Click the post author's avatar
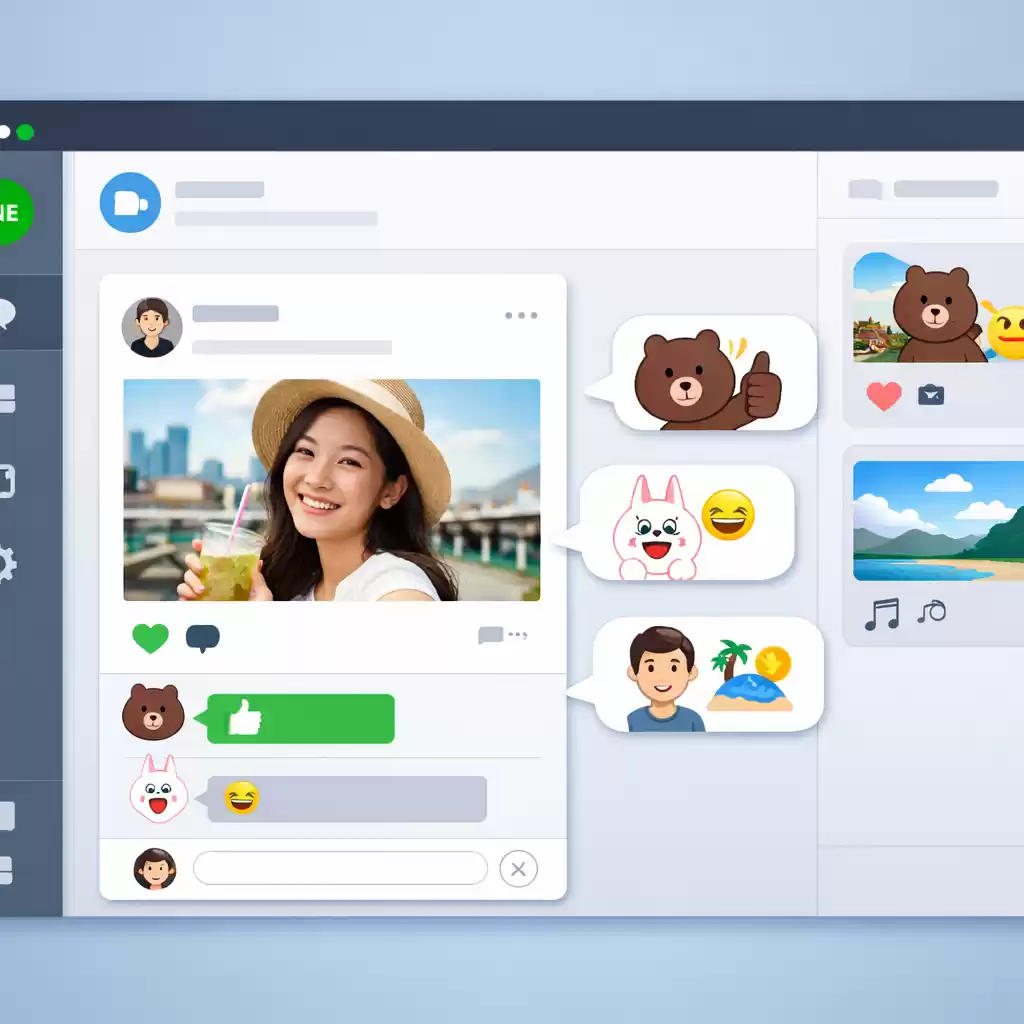 152,327
